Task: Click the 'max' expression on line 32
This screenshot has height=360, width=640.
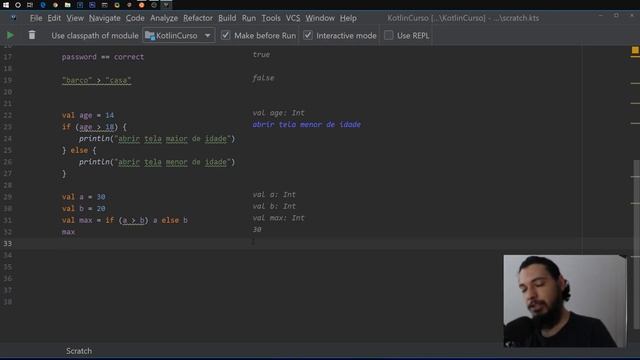Action: [68, 232]
